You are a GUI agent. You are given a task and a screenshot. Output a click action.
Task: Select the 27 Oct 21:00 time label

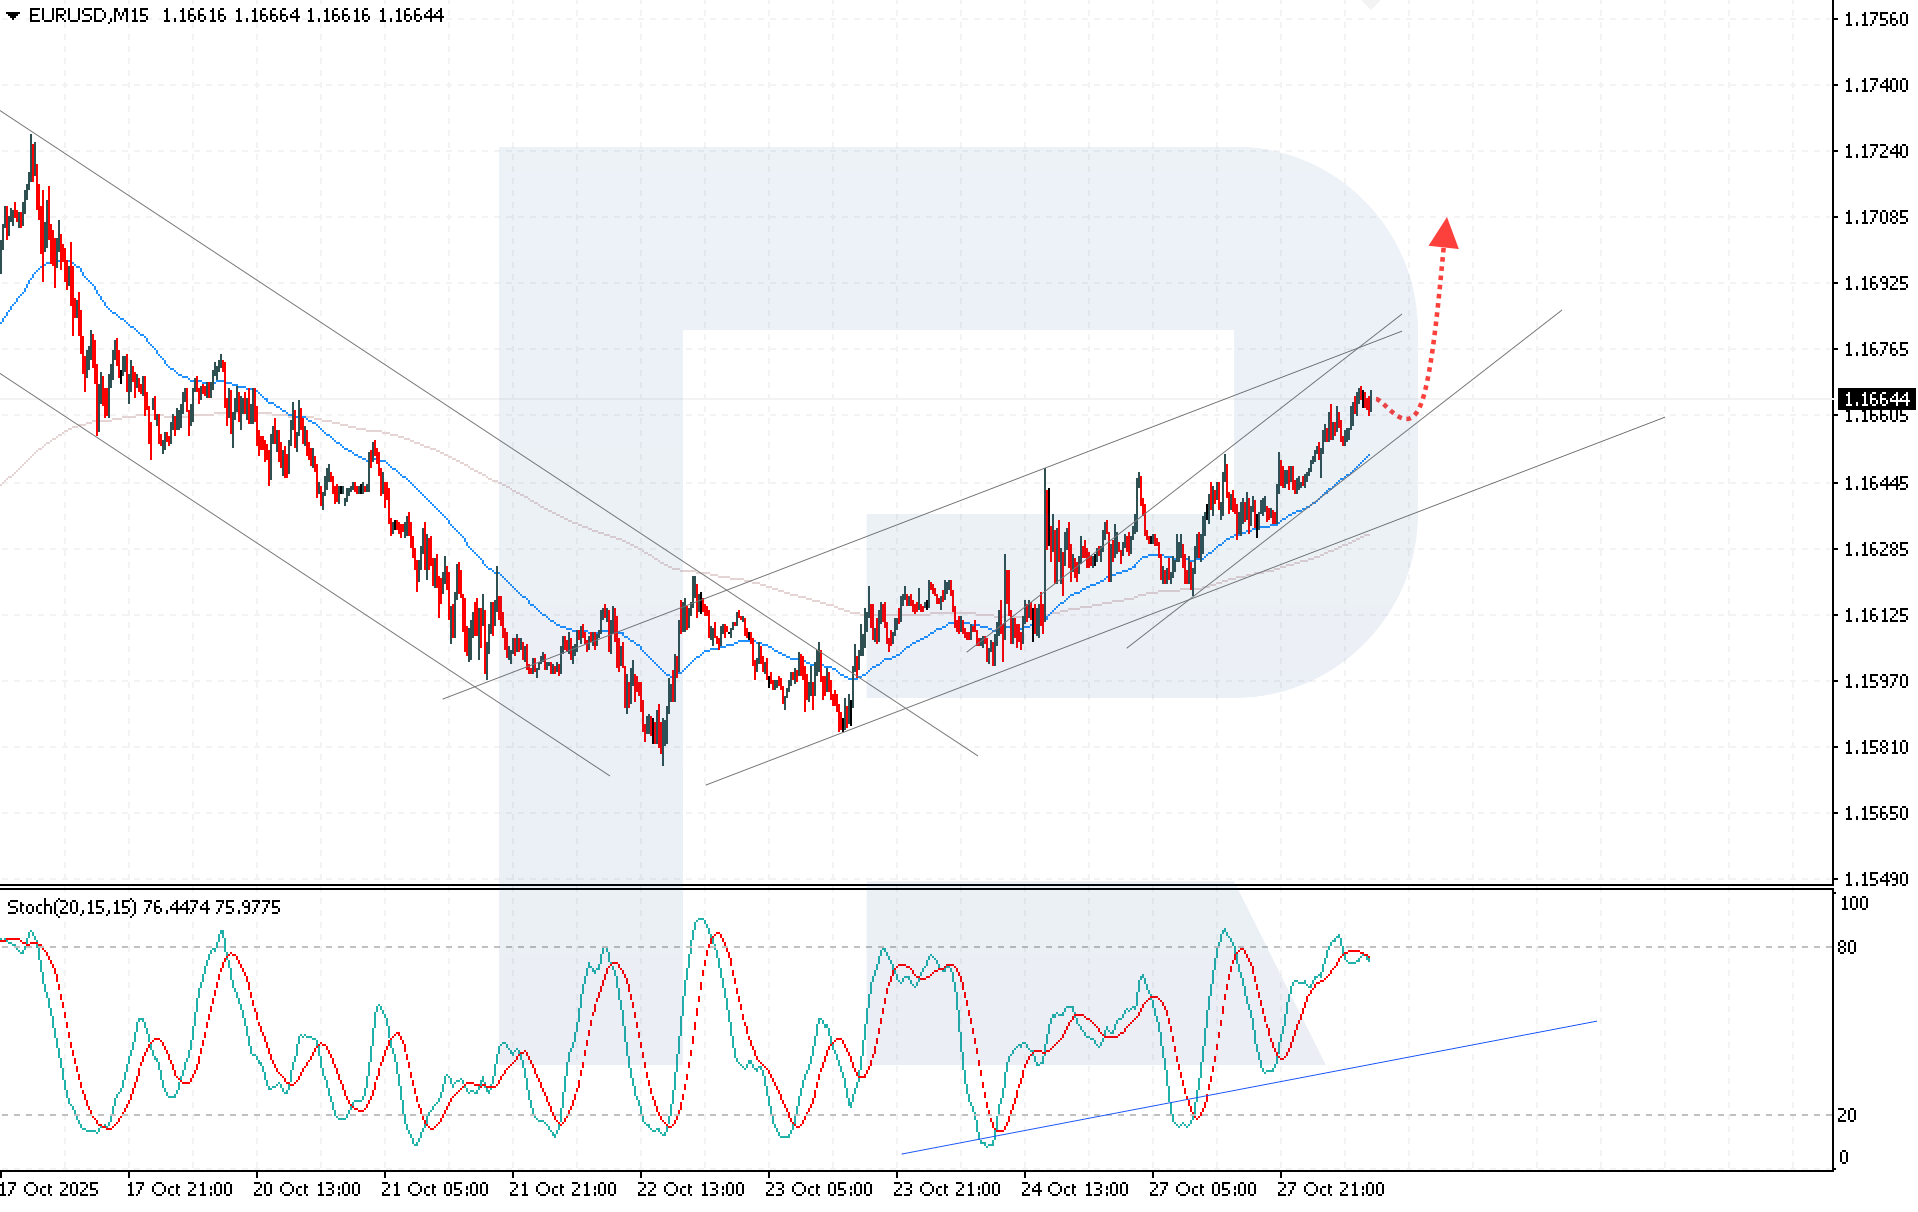1331,1189
